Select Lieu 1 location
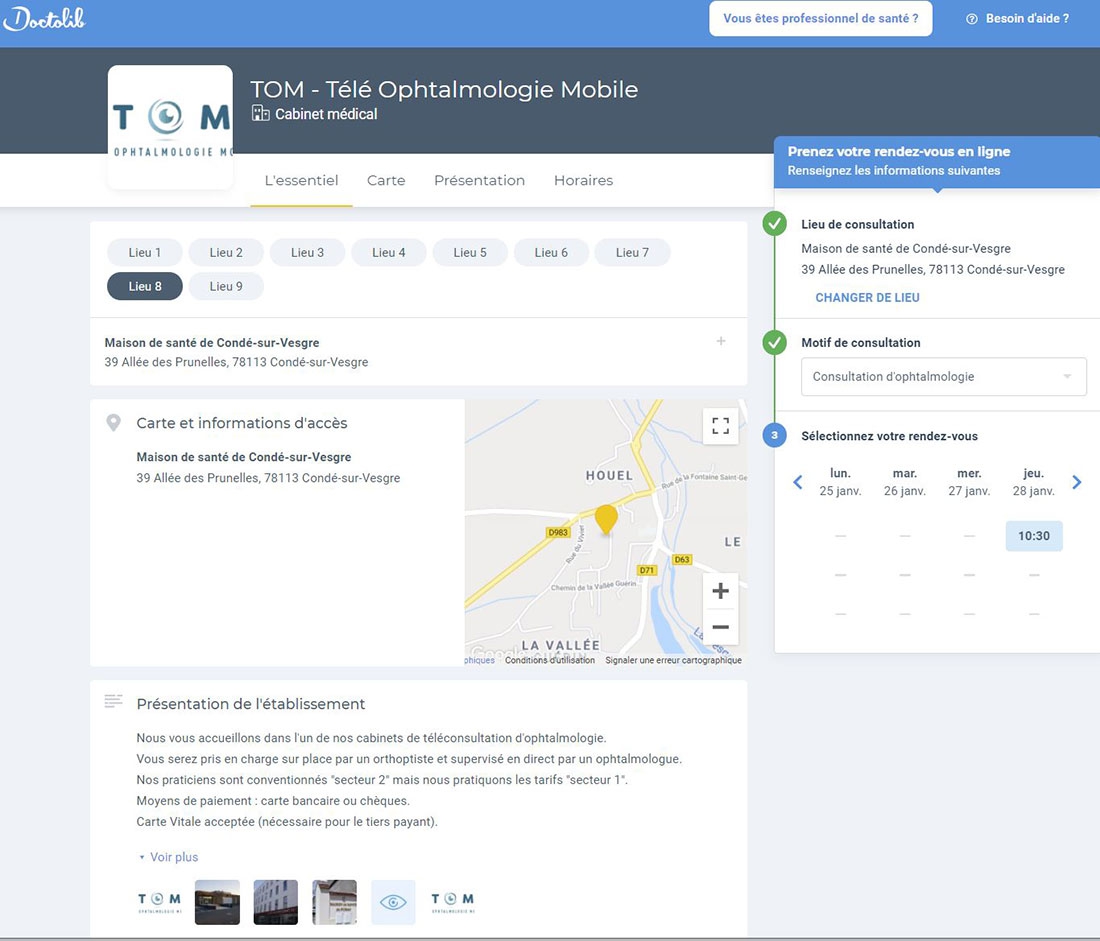 click(145, 253)
